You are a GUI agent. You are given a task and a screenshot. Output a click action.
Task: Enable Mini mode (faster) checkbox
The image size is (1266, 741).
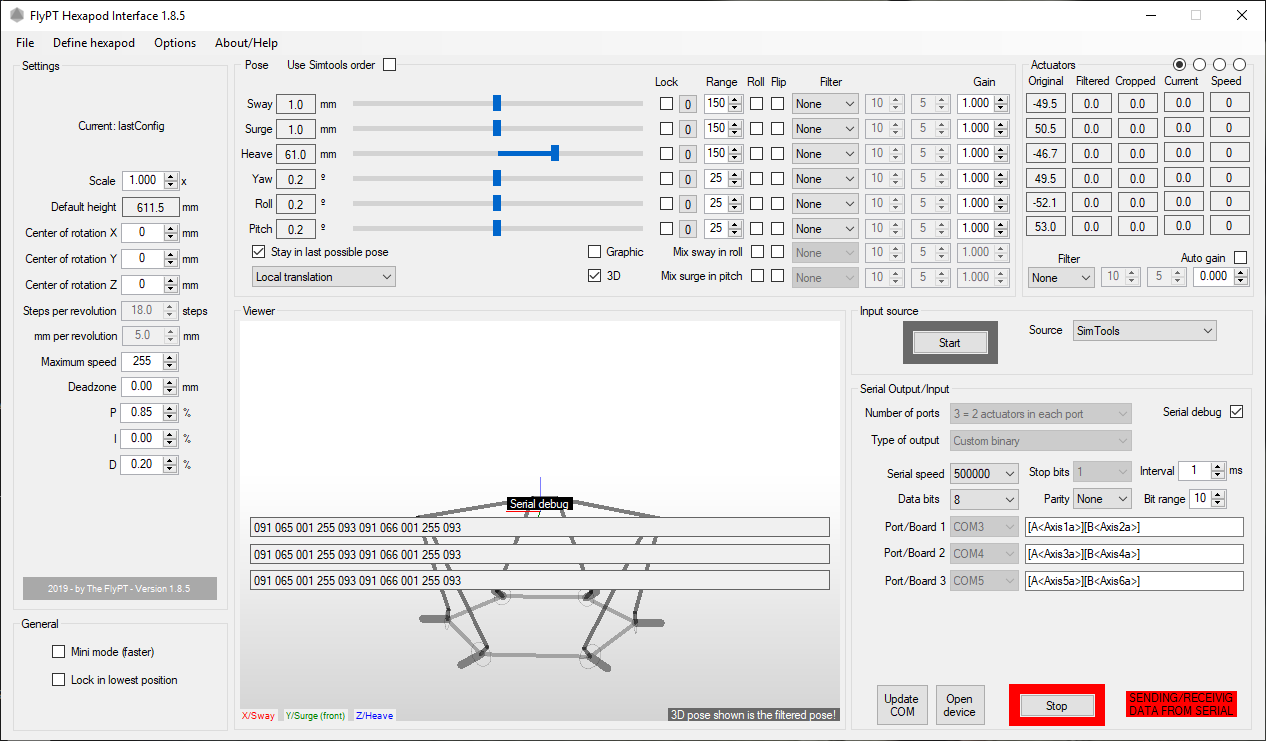coord(58,652)
